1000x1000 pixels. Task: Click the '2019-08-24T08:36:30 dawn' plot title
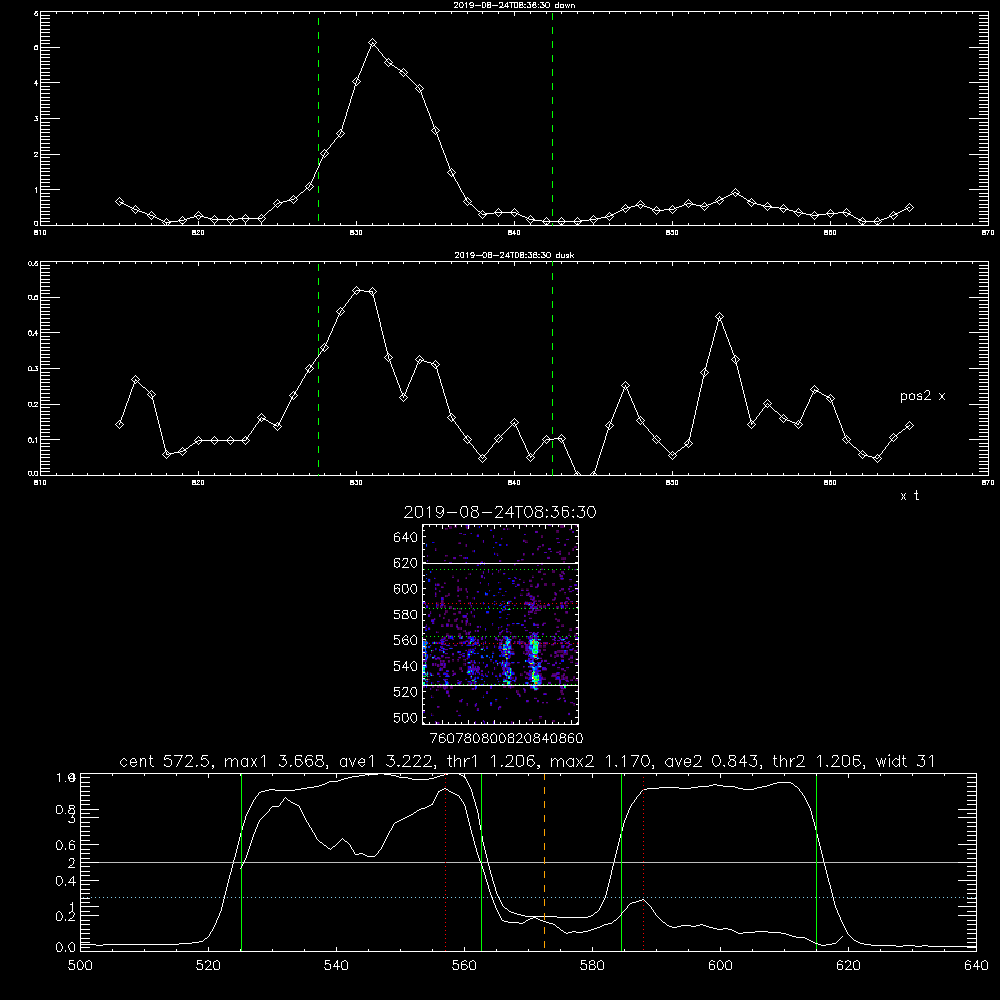click(514, 5)
